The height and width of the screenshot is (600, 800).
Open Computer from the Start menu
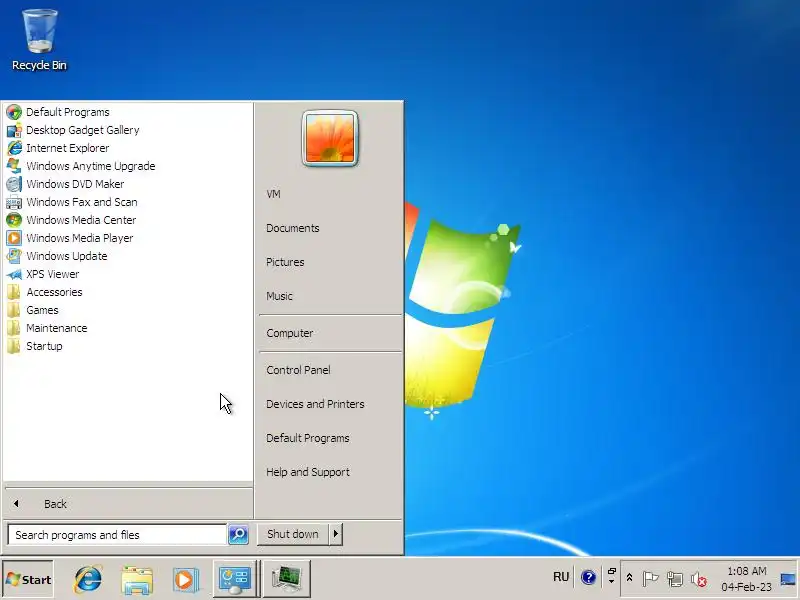coord(290,333)
